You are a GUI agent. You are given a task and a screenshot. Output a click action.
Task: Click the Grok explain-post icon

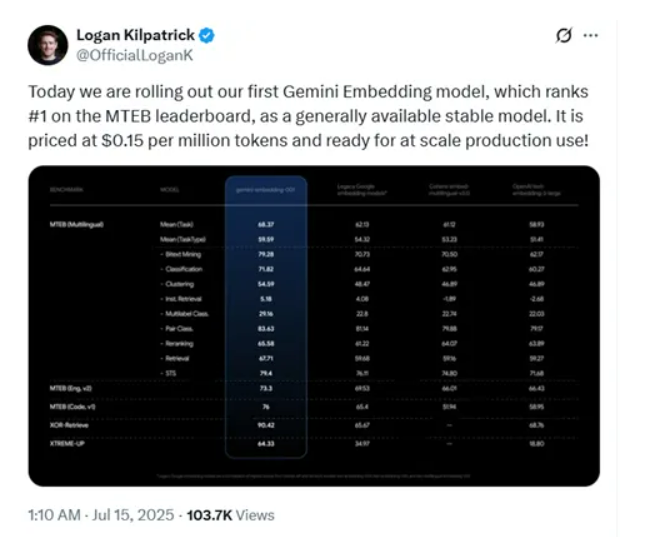tap(564, 36)
